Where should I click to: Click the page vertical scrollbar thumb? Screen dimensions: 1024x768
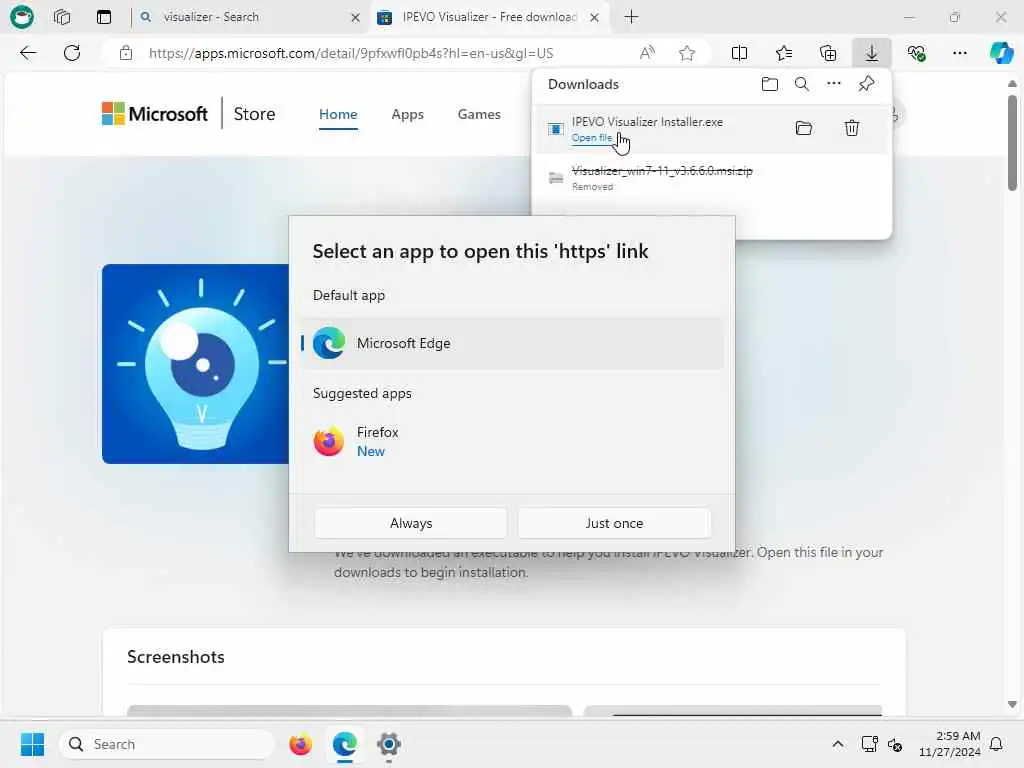pyautogui.click(x=1012, y=142)
